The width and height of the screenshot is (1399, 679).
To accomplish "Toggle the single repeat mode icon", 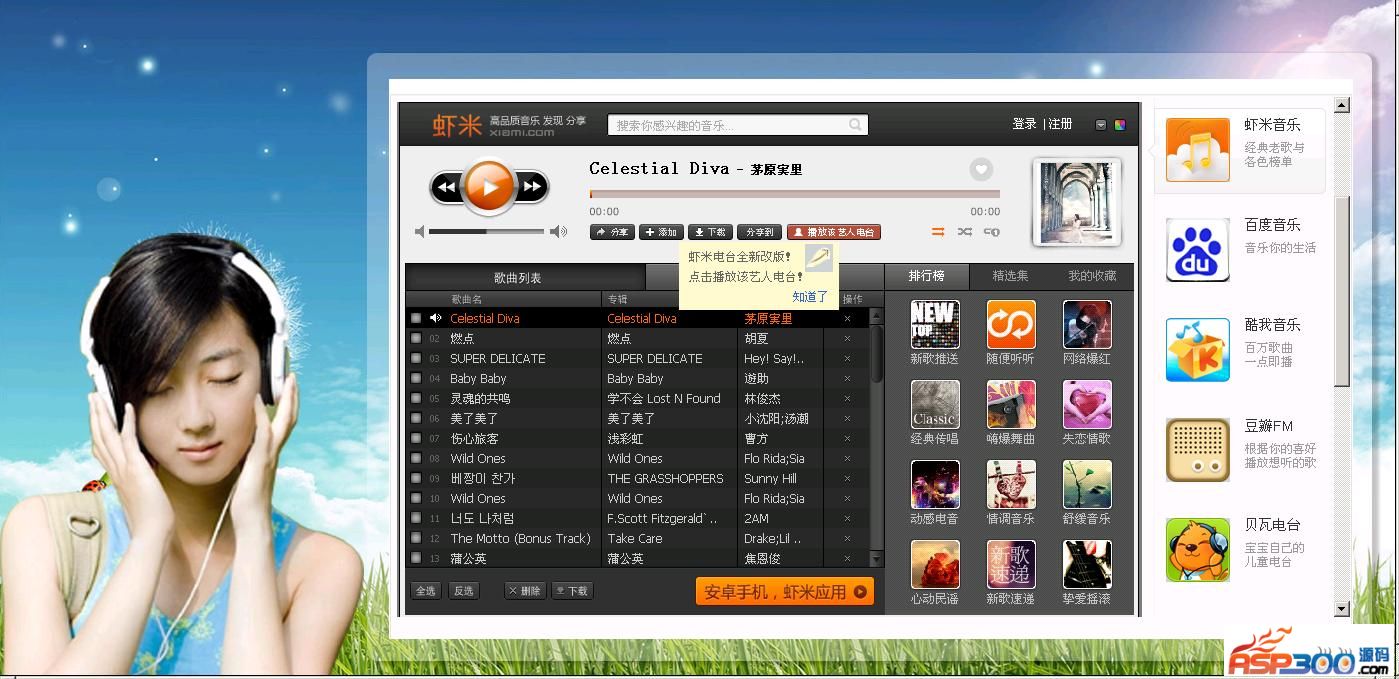I will pos(991,232).
